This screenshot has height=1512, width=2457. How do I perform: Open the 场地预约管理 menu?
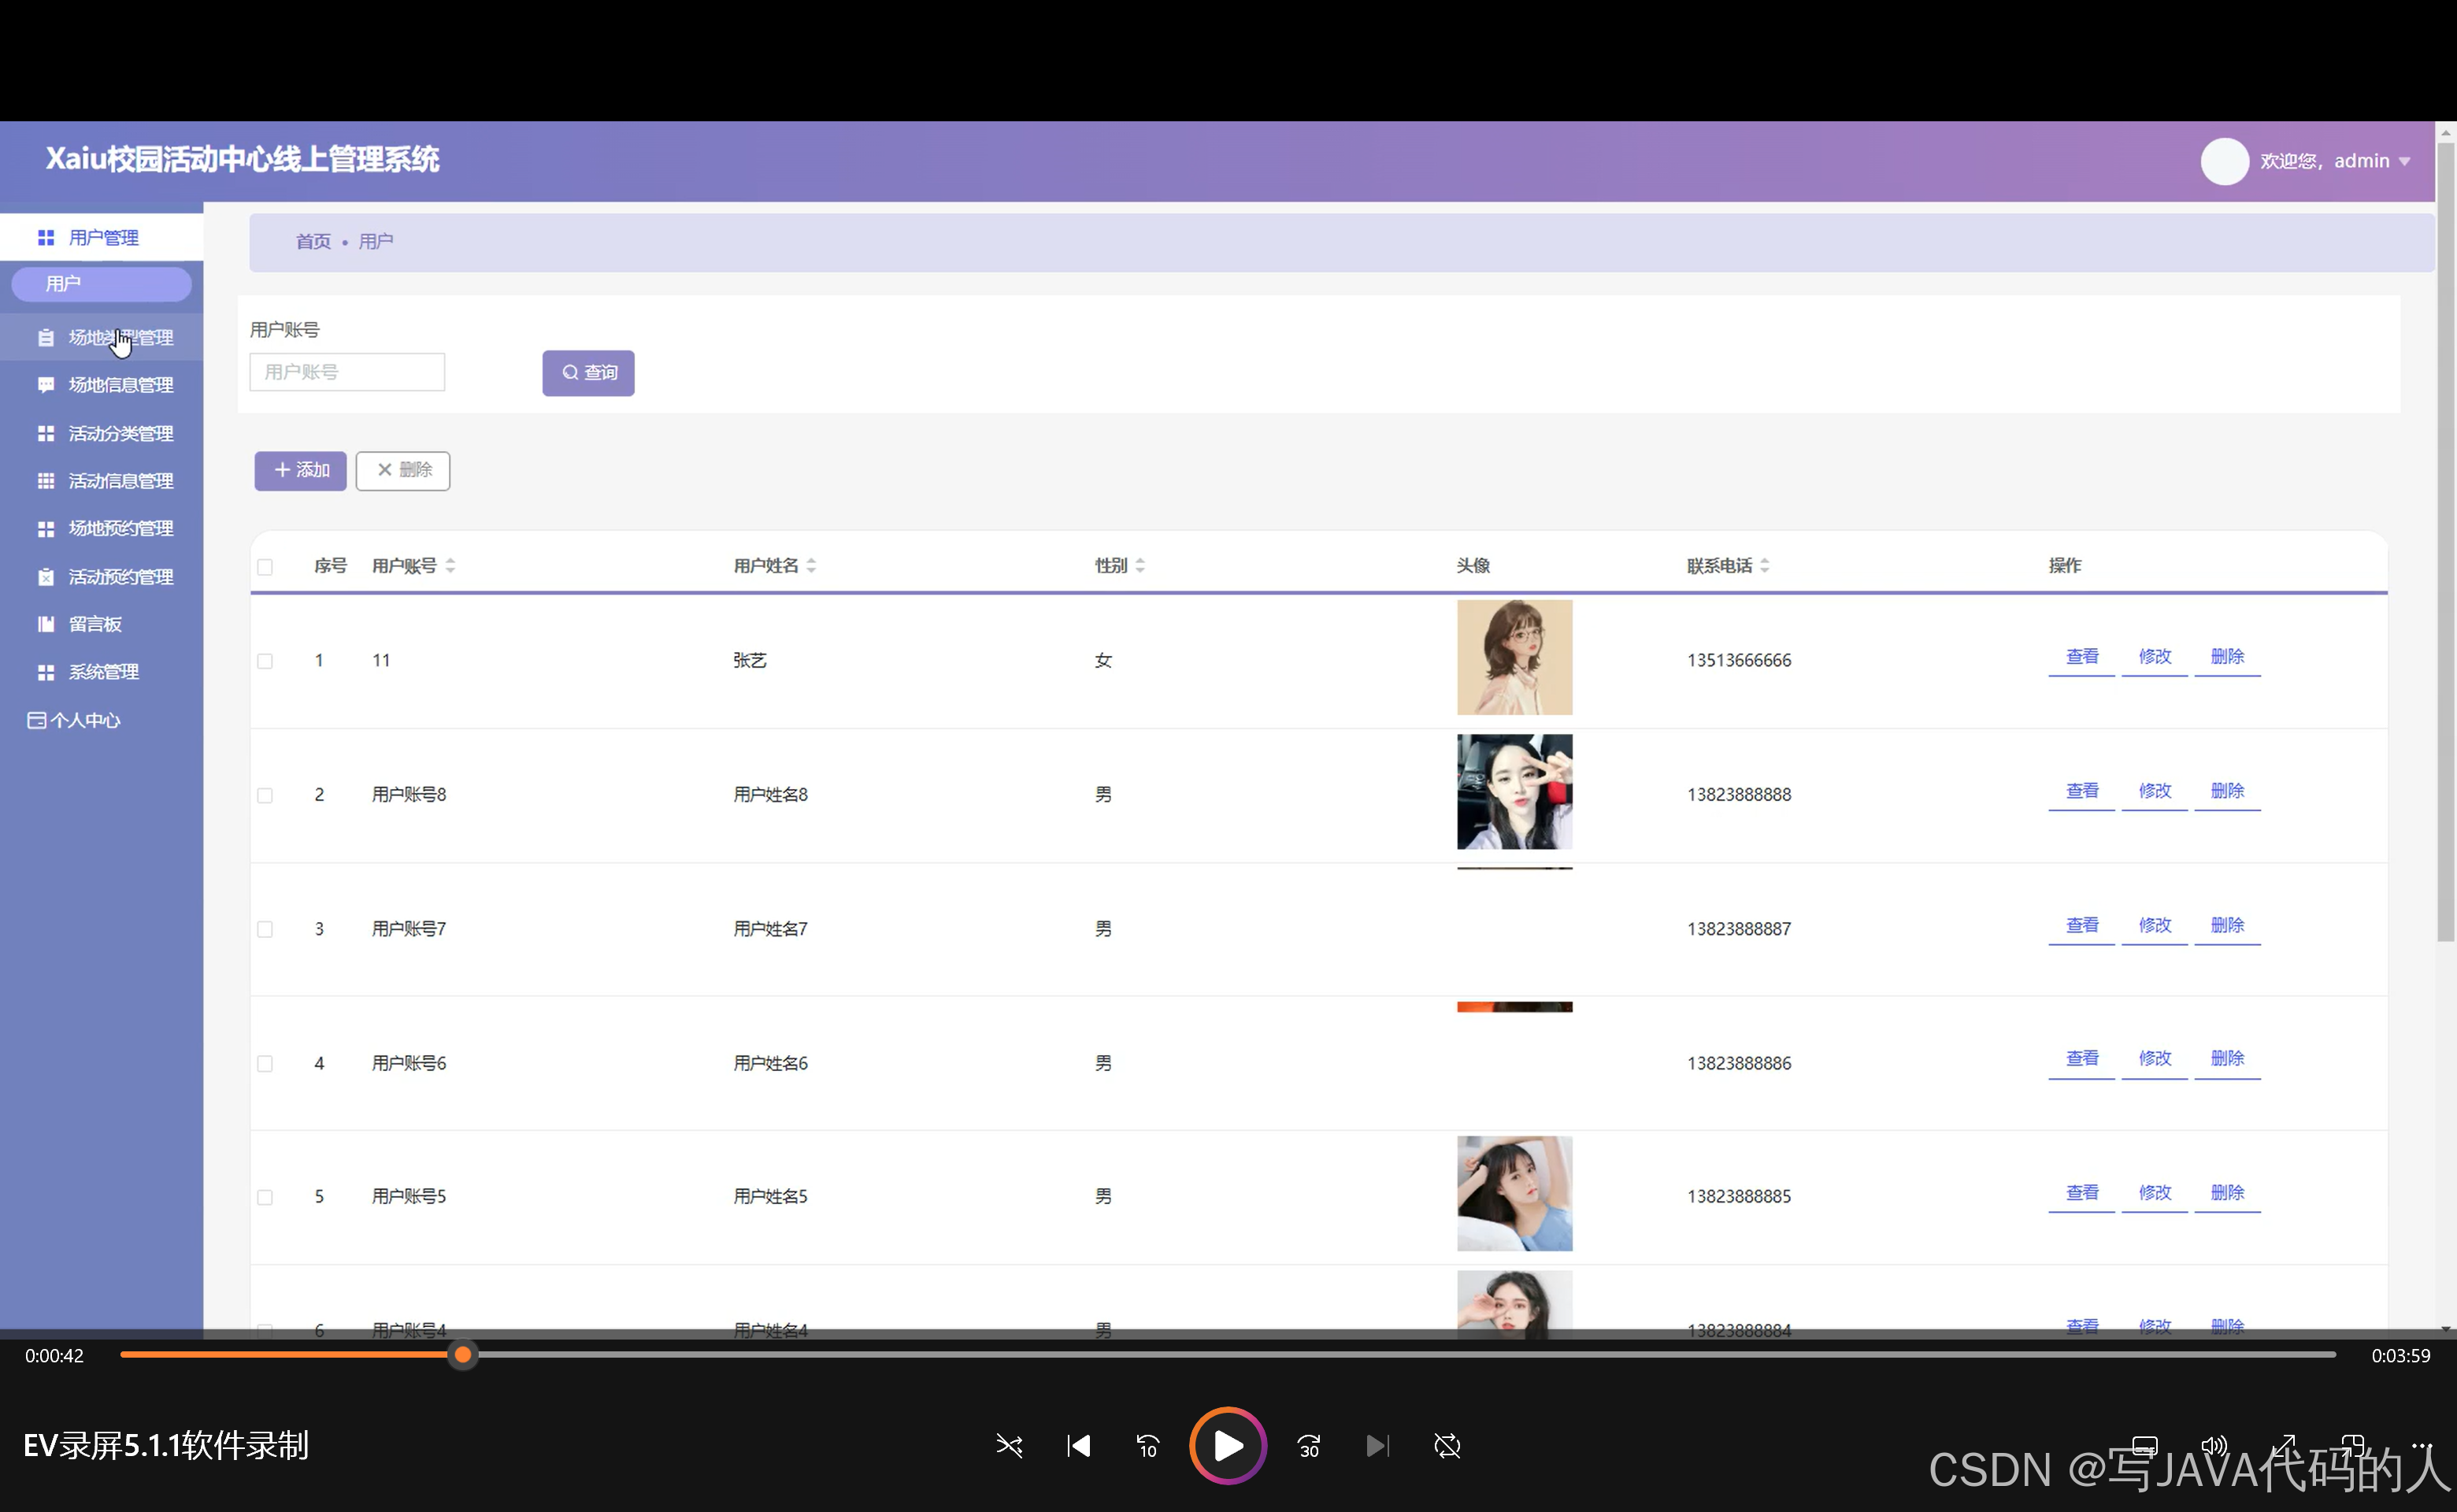(x=101, y=528)
